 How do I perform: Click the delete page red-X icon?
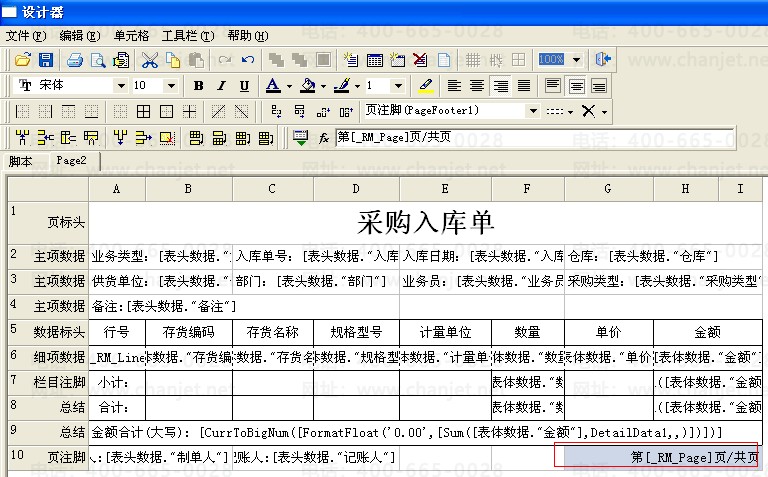(x=420, y=60)
